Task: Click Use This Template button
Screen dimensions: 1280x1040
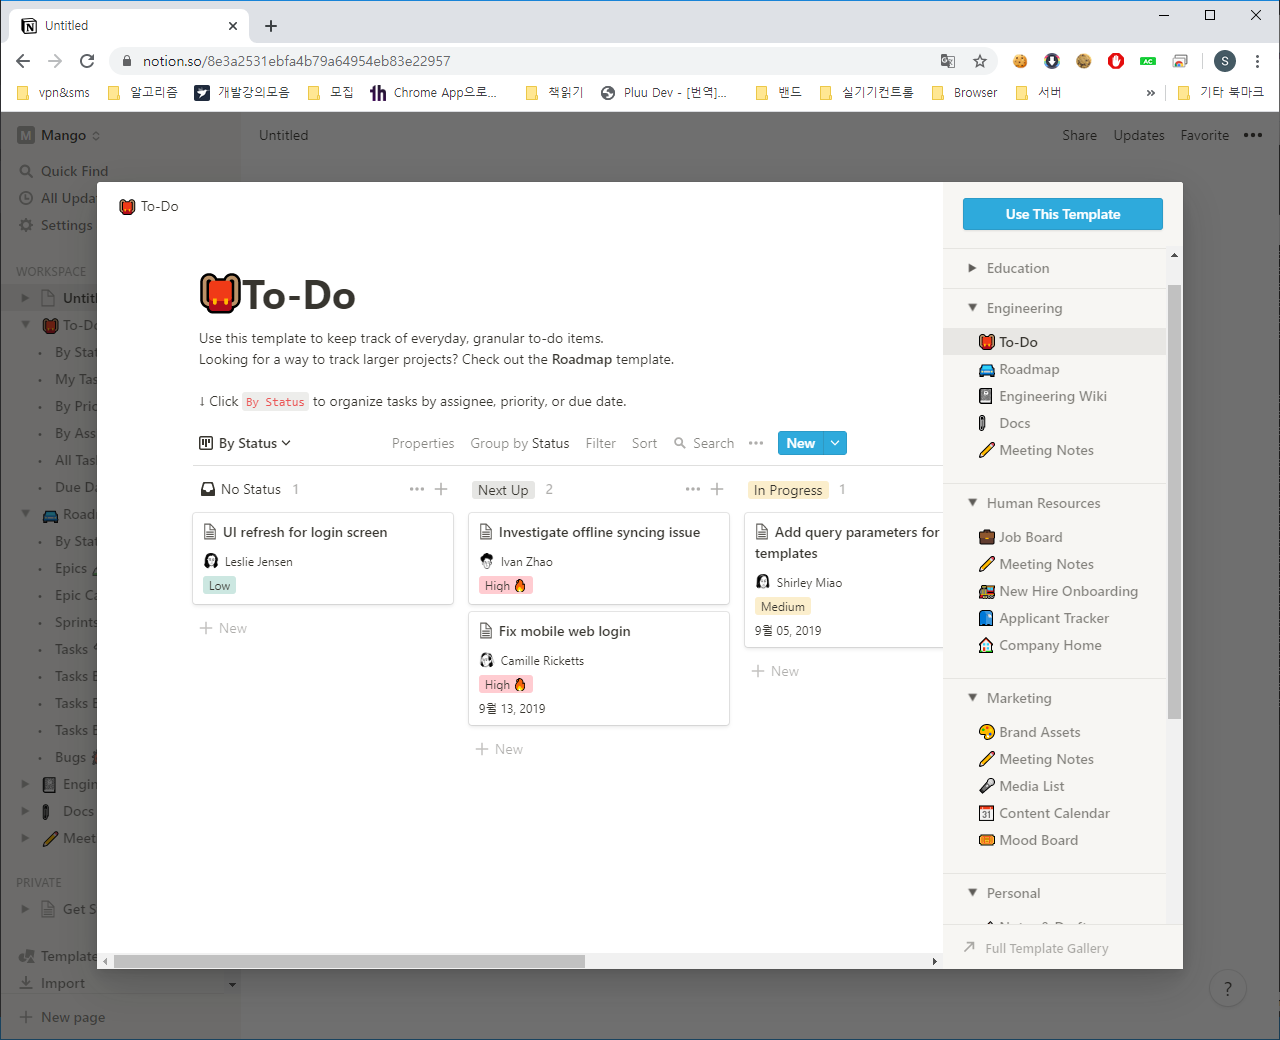Action: (x=1063, y=214)
